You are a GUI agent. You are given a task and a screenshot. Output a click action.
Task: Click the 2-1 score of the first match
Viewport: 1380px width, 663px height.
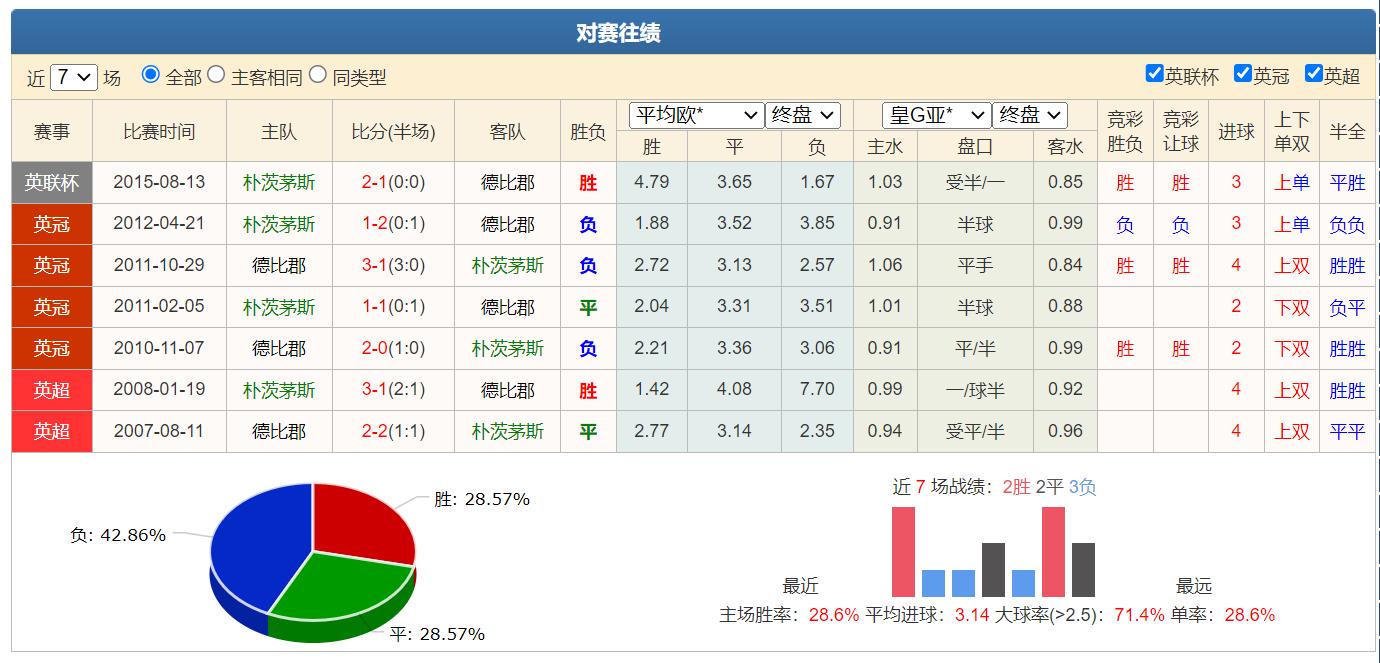378,182
